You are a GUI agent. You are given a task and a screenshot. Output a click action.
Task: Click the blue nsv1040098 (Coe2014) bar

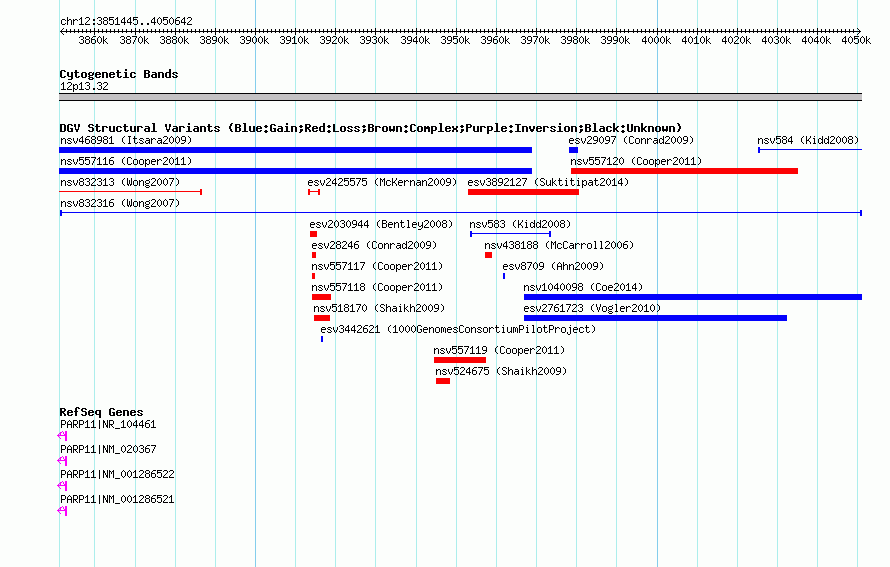coord(692,297)
